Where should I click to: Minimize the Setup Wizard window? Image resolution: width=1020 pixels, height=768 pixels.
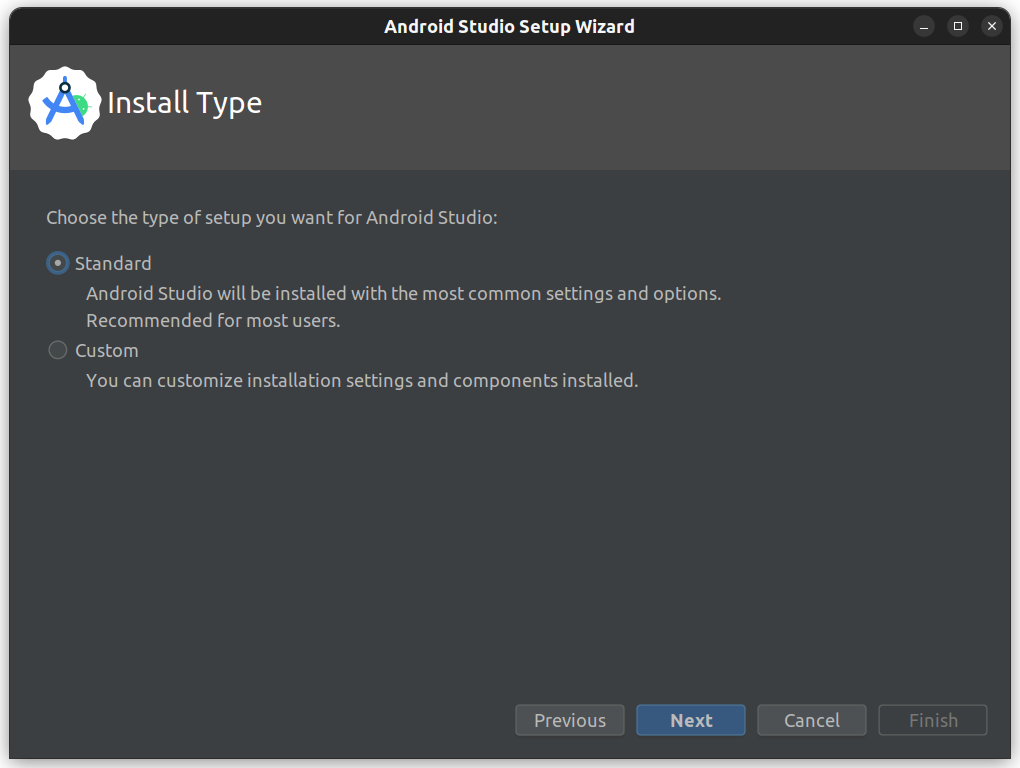pos(924,26)
